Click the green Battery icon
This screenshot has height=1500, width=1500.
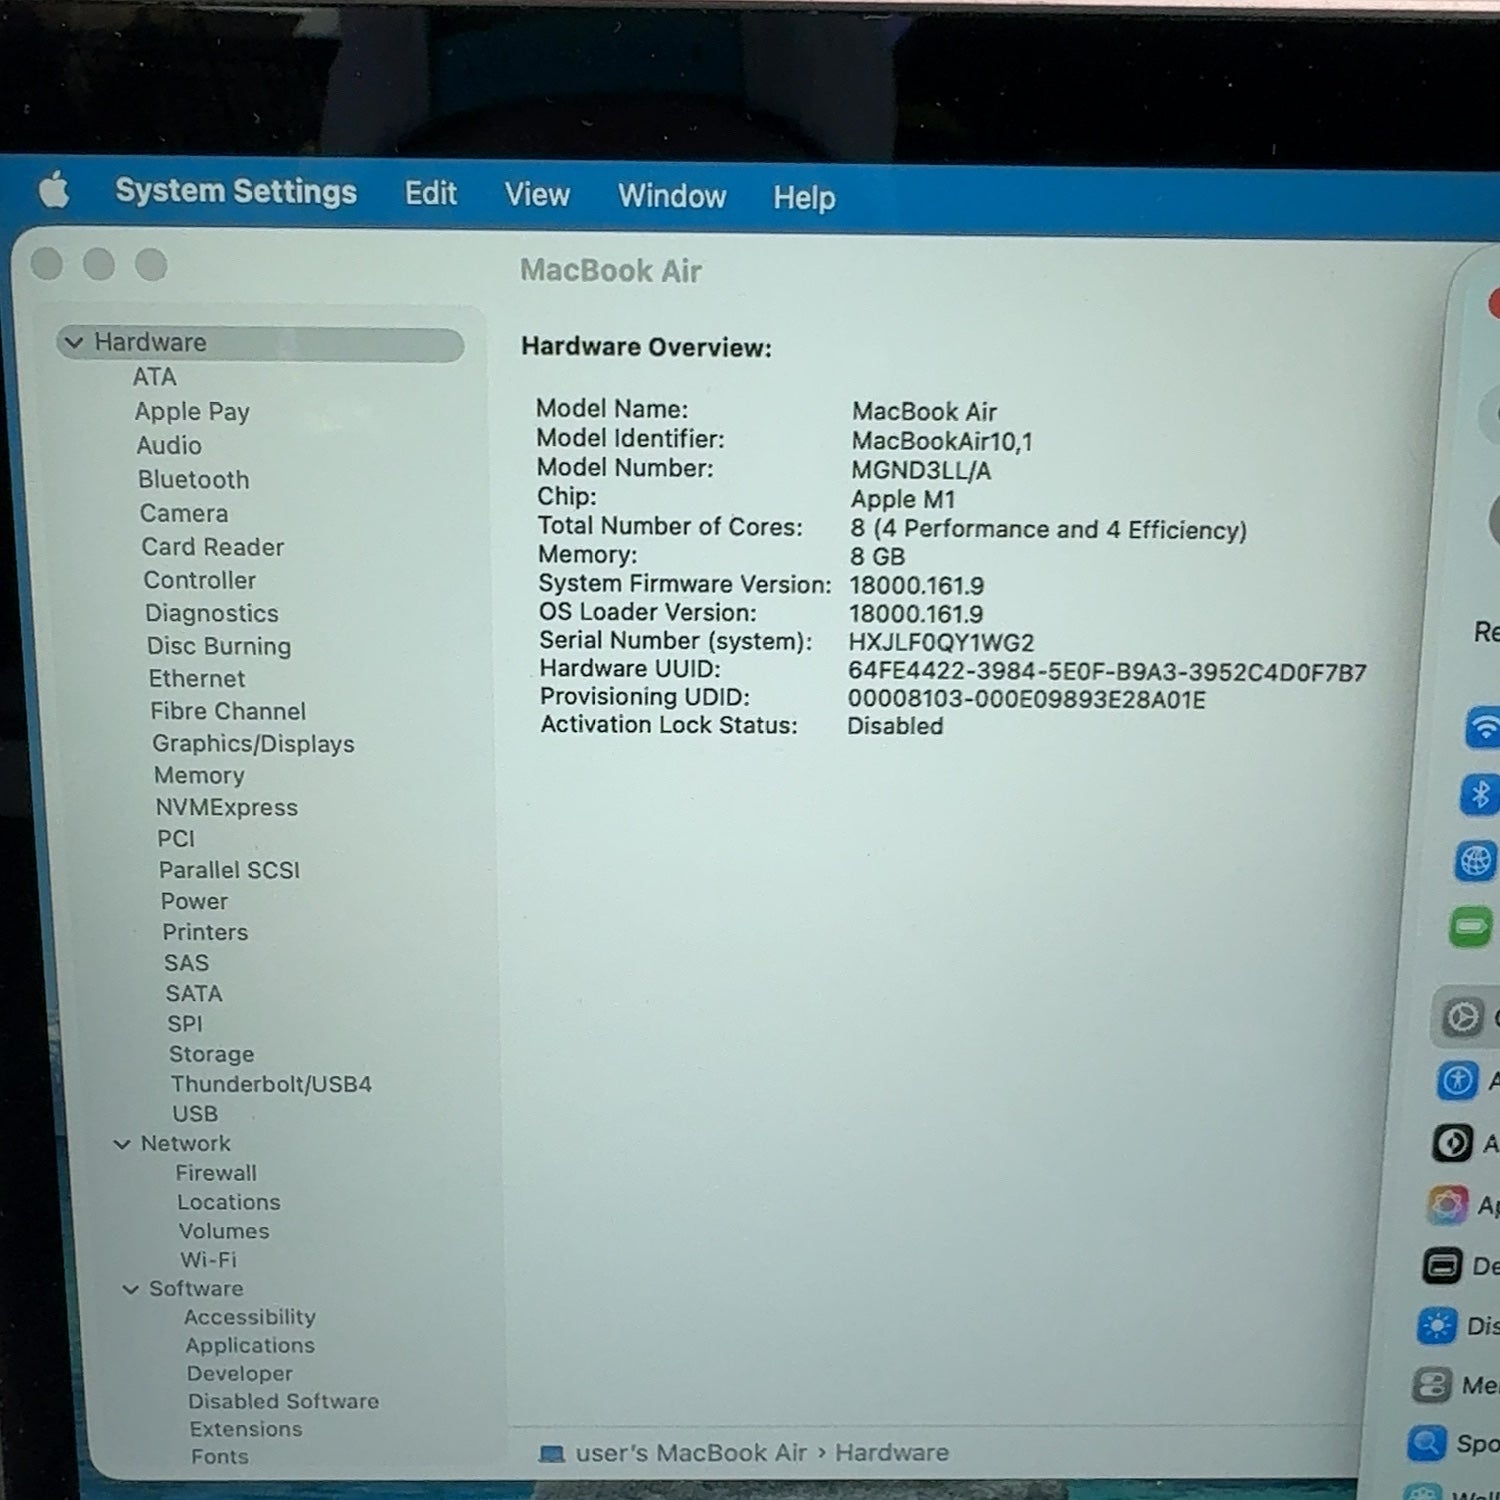click(x=1470, y=927)
